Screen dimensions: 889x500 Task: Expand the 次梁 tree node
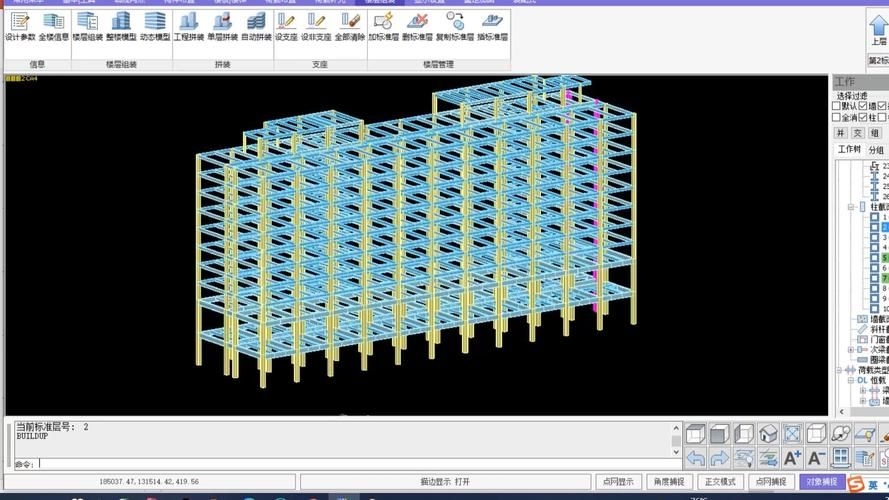point(851,350)
